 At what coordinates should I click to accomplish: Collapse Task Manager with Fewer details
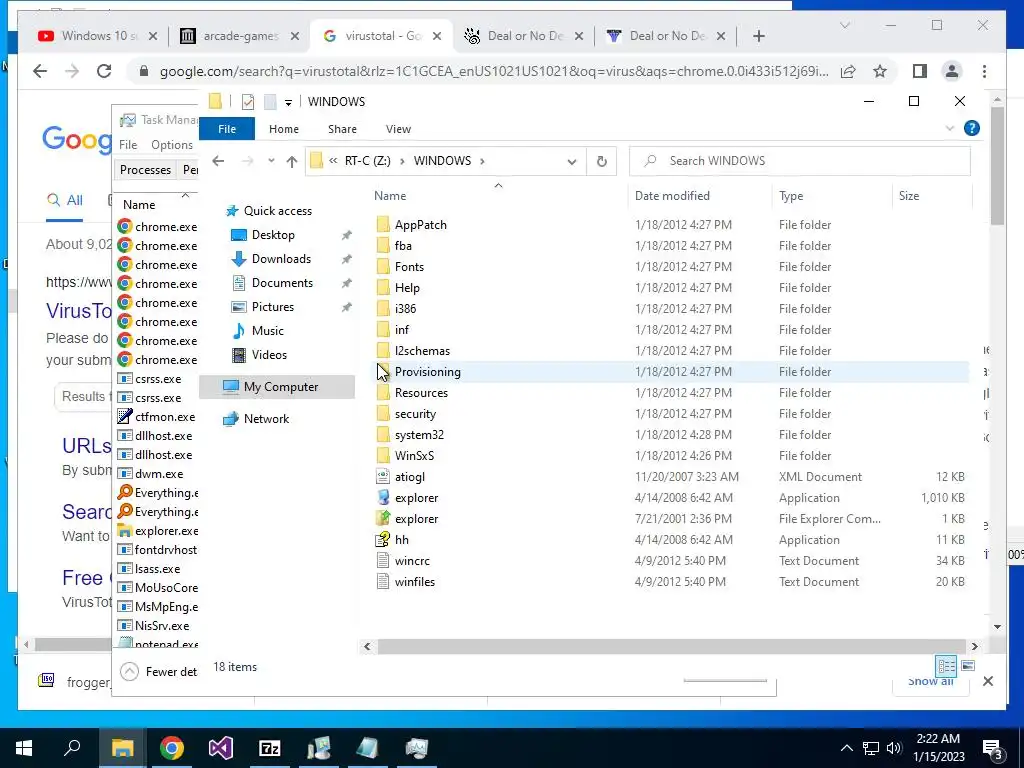(160, 671)
